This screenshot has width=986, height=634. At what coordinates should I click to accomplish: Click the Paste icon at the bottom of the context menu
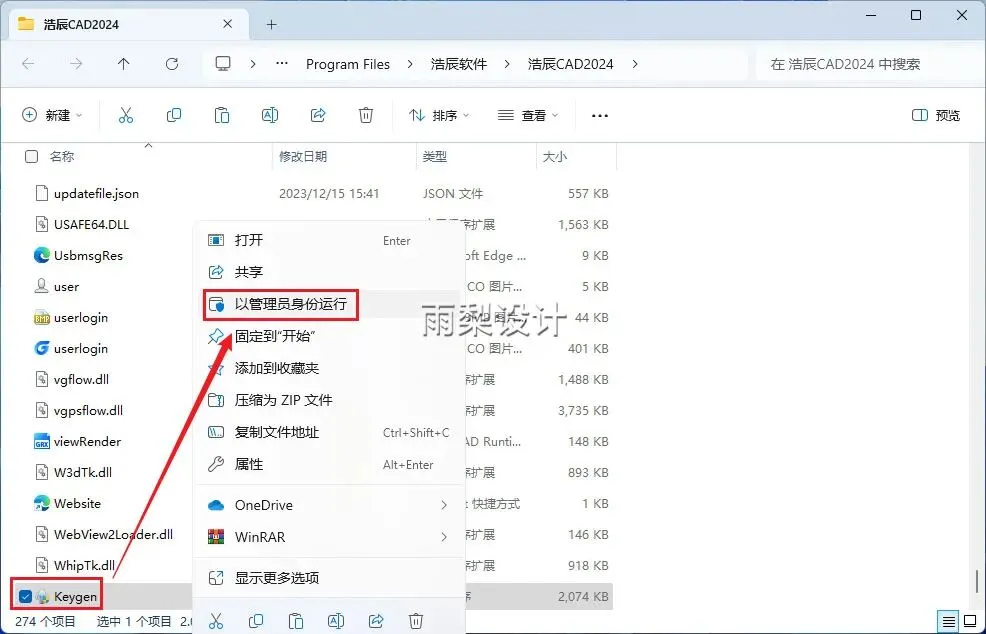tap(296, 621)
